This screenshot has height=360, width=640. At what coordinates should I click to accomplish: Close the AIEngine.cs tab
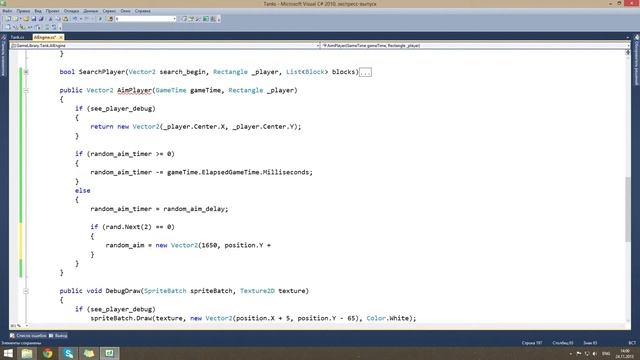(x=61, y=37)
